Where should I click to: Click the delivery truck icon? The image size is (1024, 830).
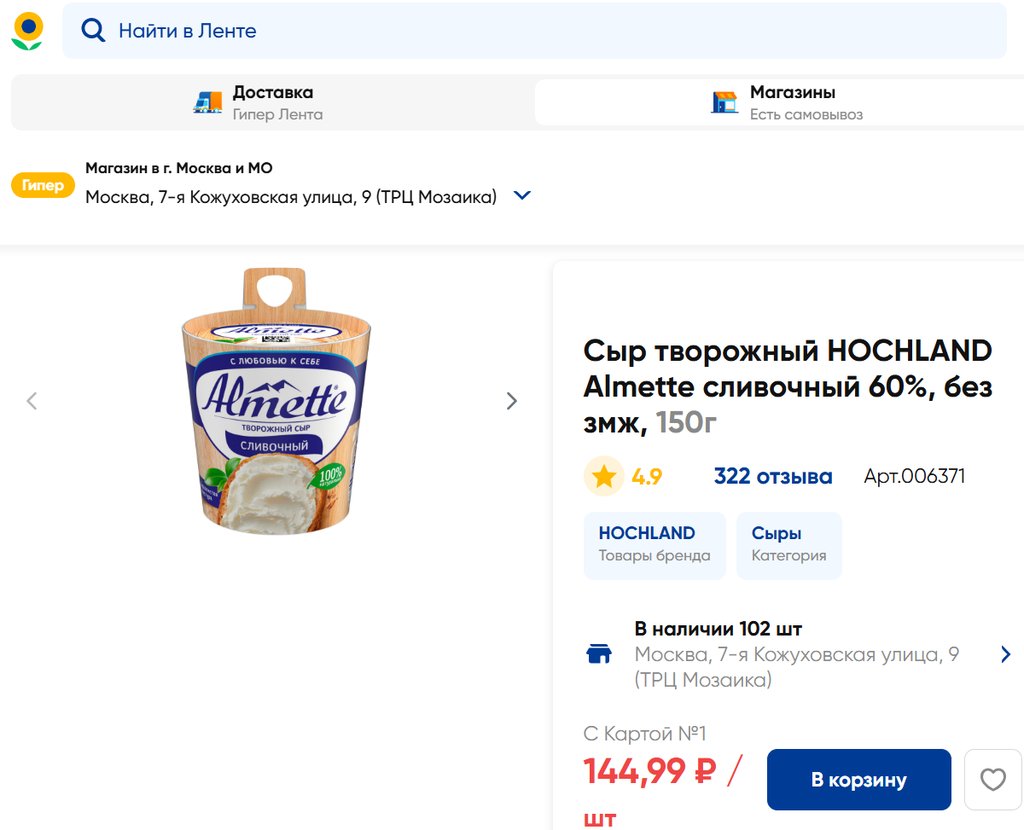point(208,102)
